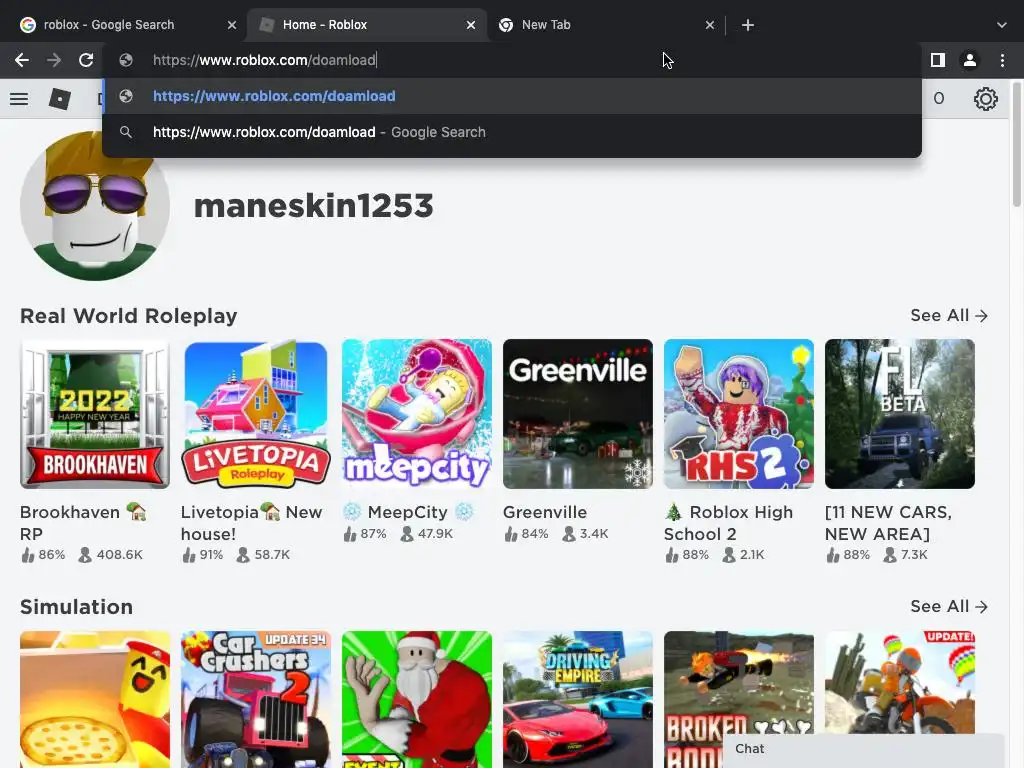Open the RHS2 game thumbnail
Screen dimensions: 1024x768
(x=739, y=414)
